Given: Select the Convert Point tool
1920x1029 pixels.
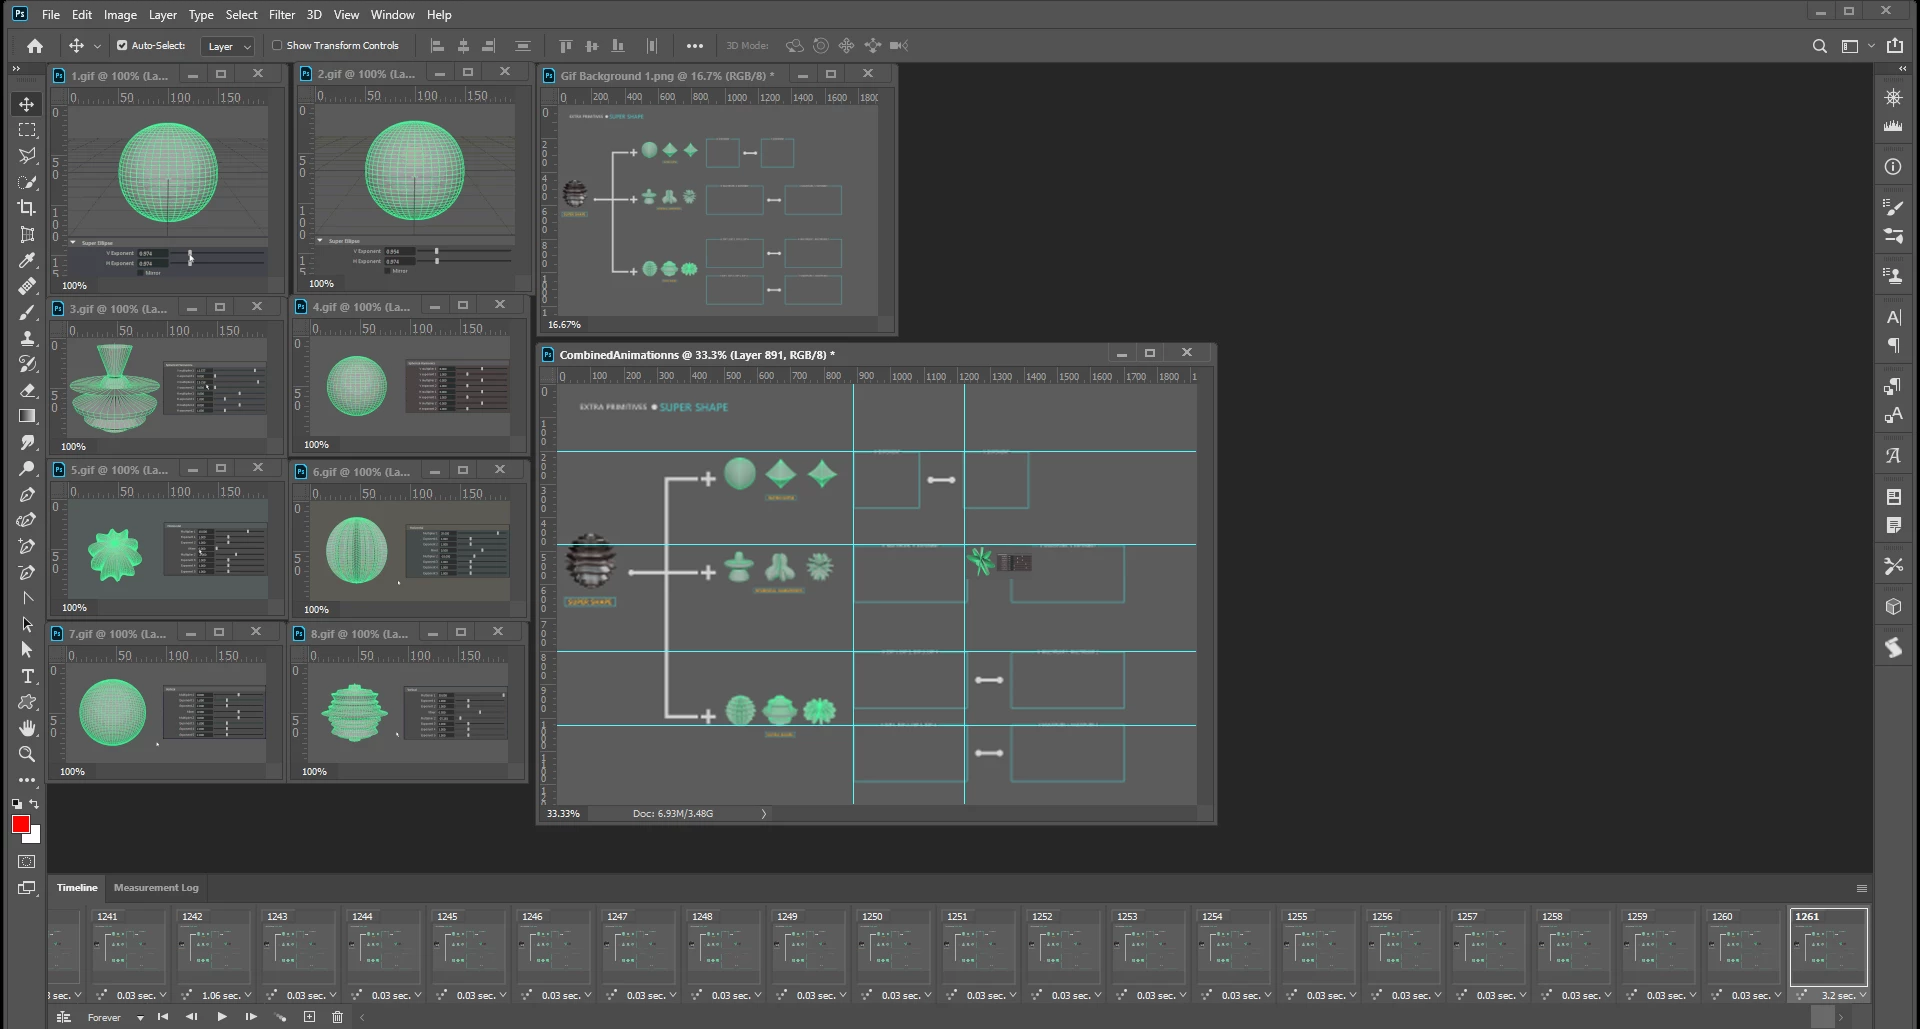Looking at the screenshot, I should [x=27, y=598].
